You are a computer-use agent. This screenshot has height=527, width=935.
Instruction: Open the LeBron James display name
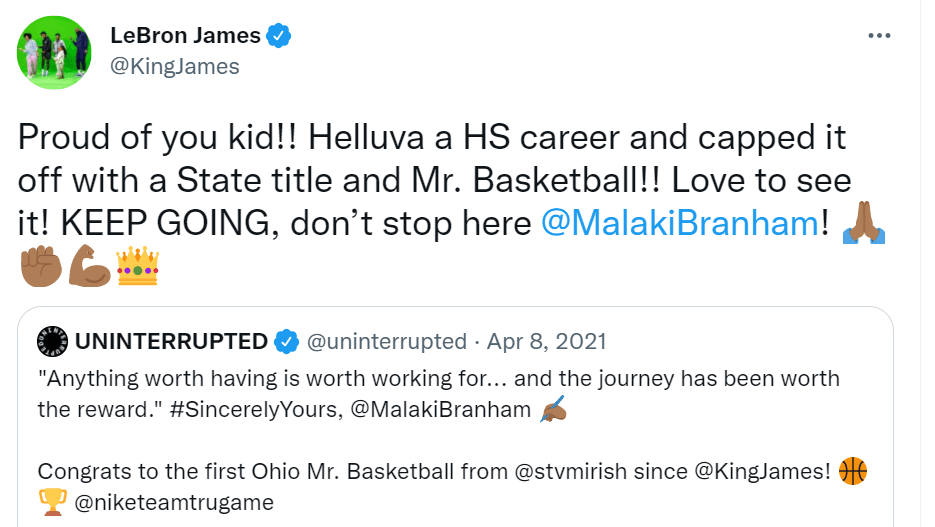click(185, 36)
